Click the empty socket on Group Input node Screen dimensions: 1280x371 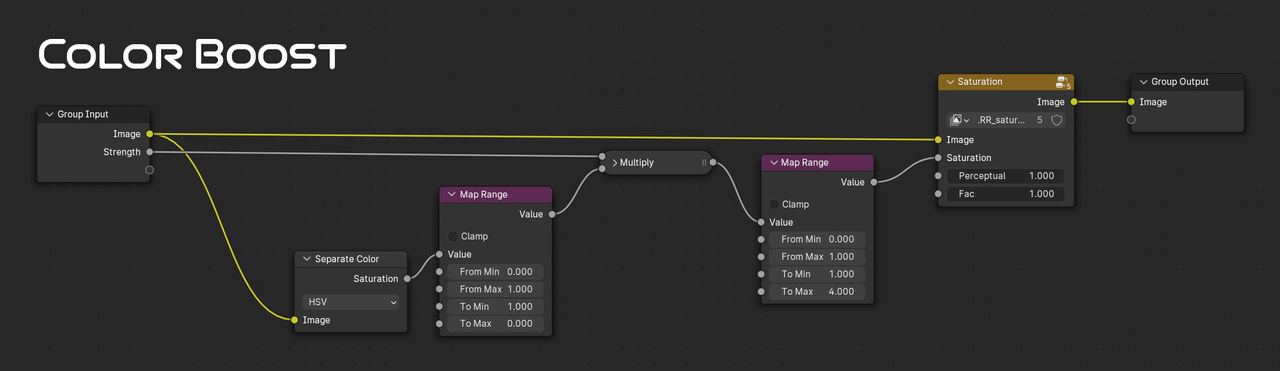click(150, 170)
